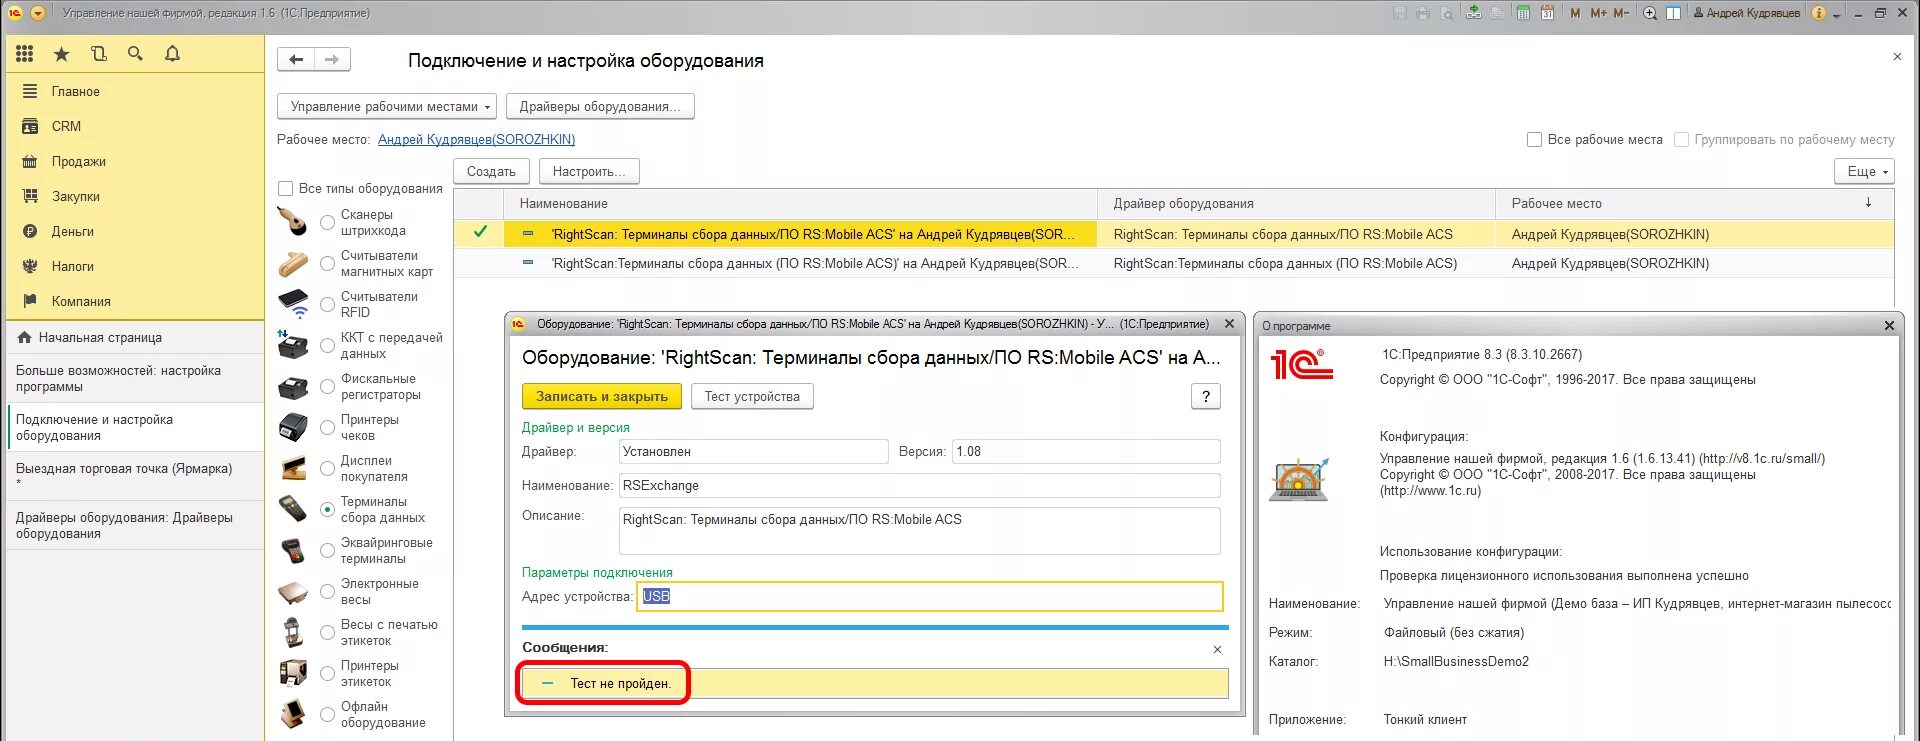Switch to Драйверы оборудования tab
Image resolution: width=1920 pixels, height=741 pixels.
pyautogui.click(x=135, y=525)
